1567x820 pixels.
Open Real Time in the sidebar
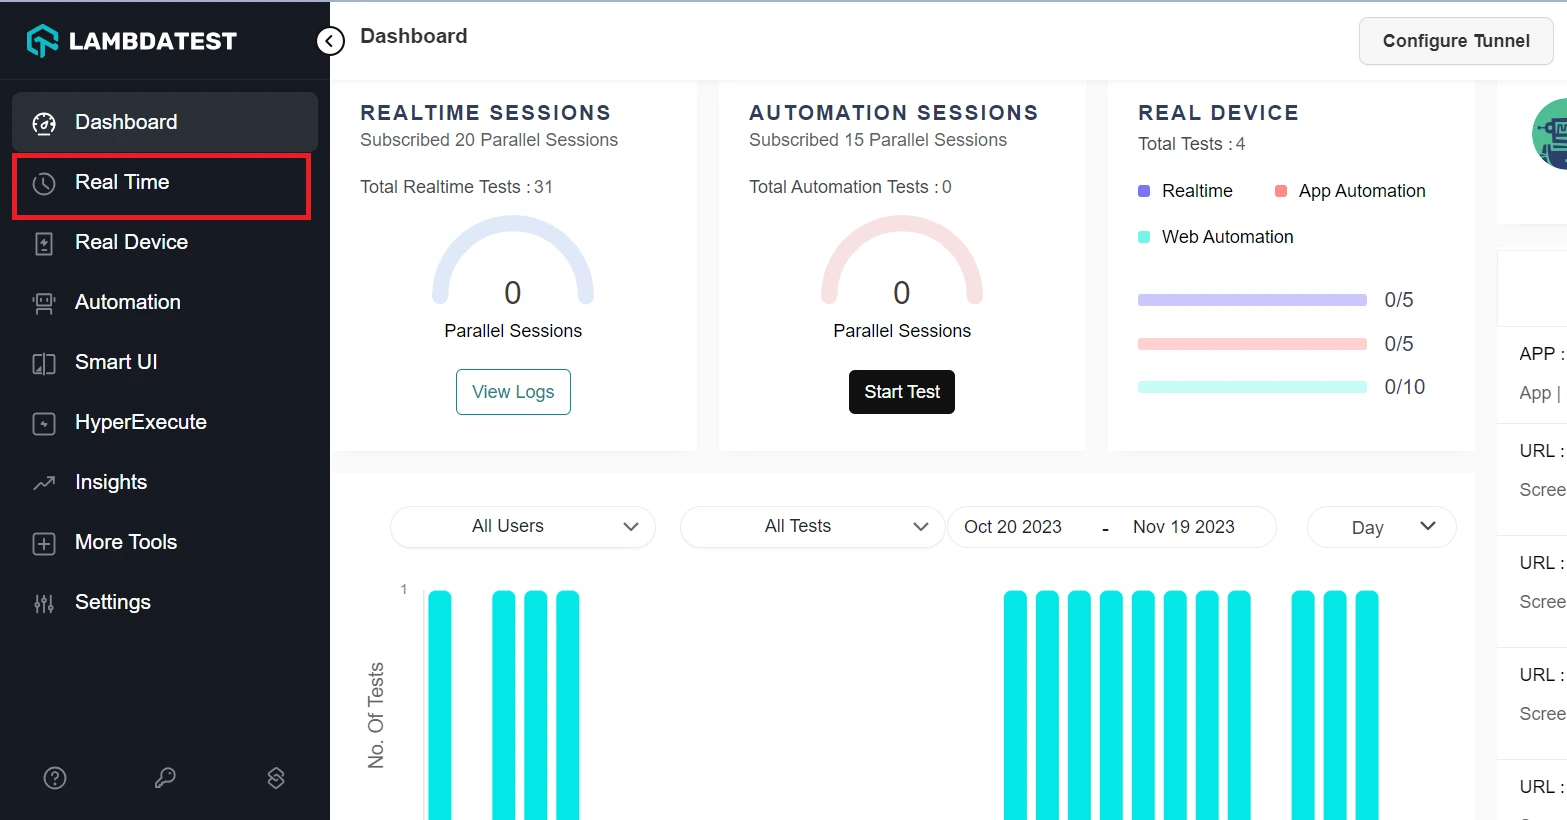pyautogui.click(x=122, y=183)
